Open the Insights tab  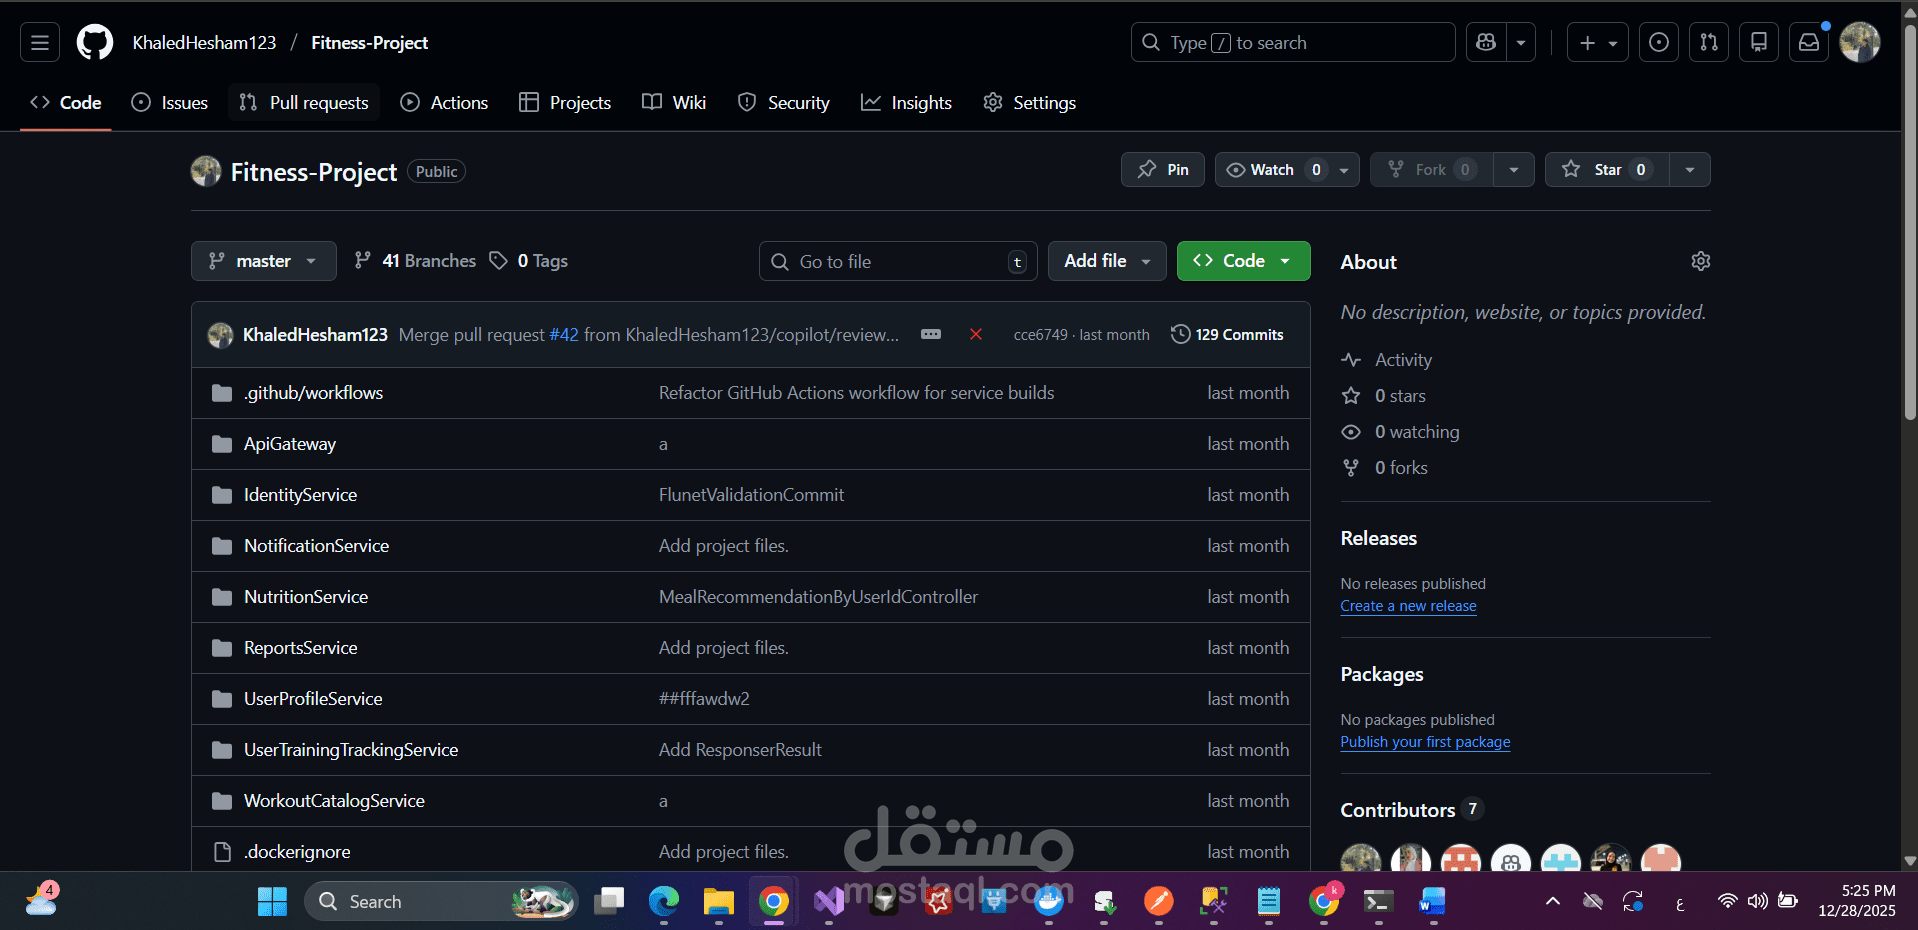pos(906,103)
